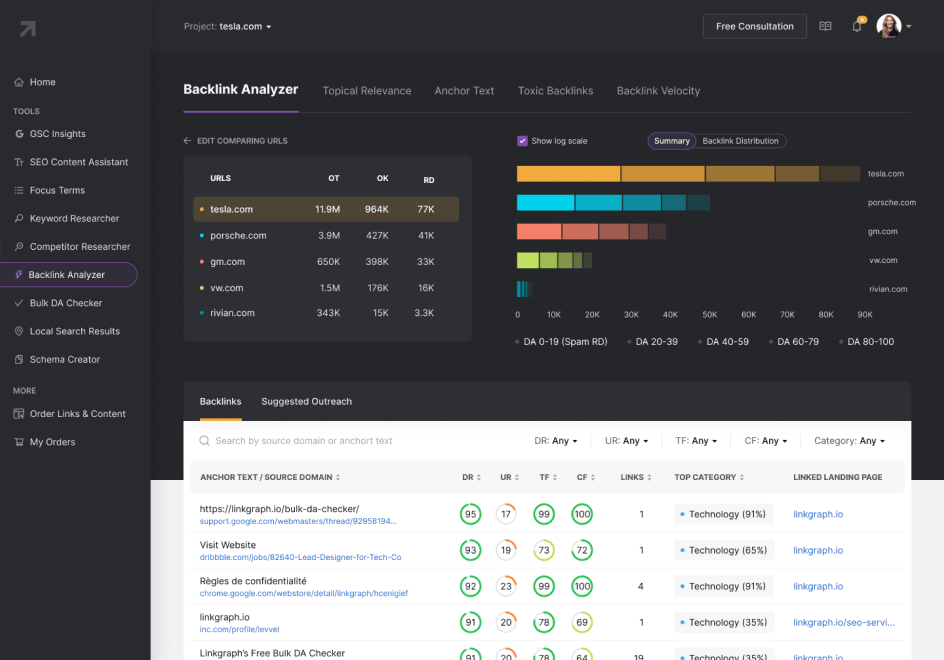This screenshot has height=660, width=944.
Task: Click the Keyword Researcher magnifier icon
Action: pyautogui.click(x=19, y=218)
